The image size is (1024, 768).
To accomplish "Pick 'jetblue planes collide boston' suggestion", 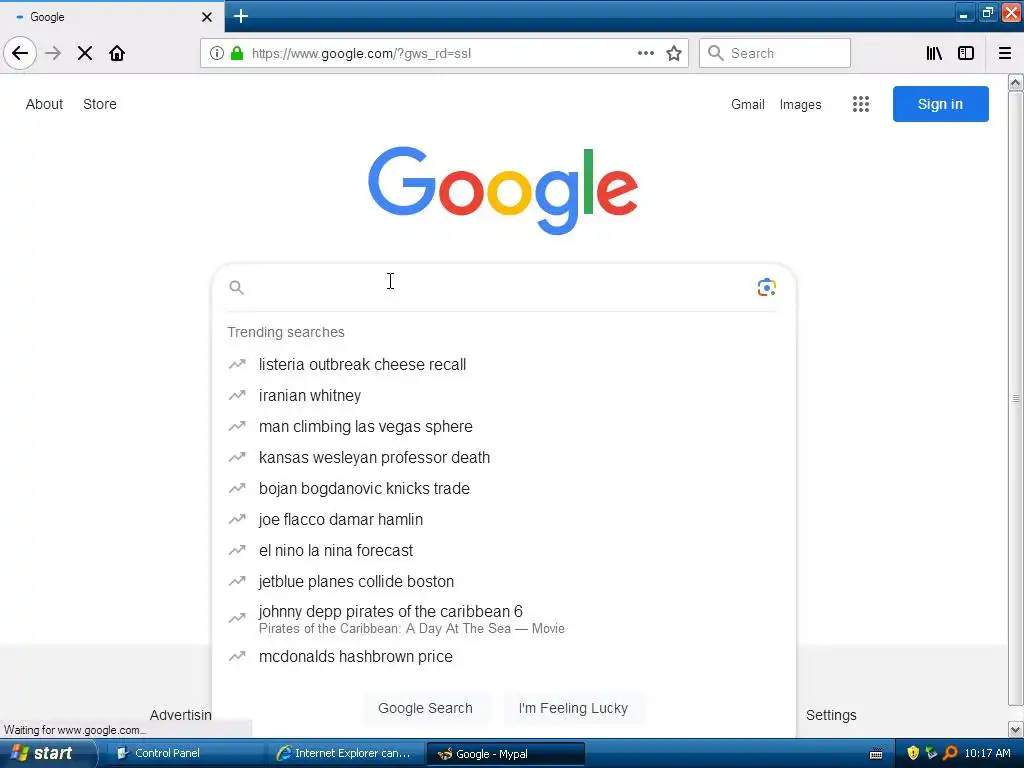I will pyautogui.click(x=504, y=581).
